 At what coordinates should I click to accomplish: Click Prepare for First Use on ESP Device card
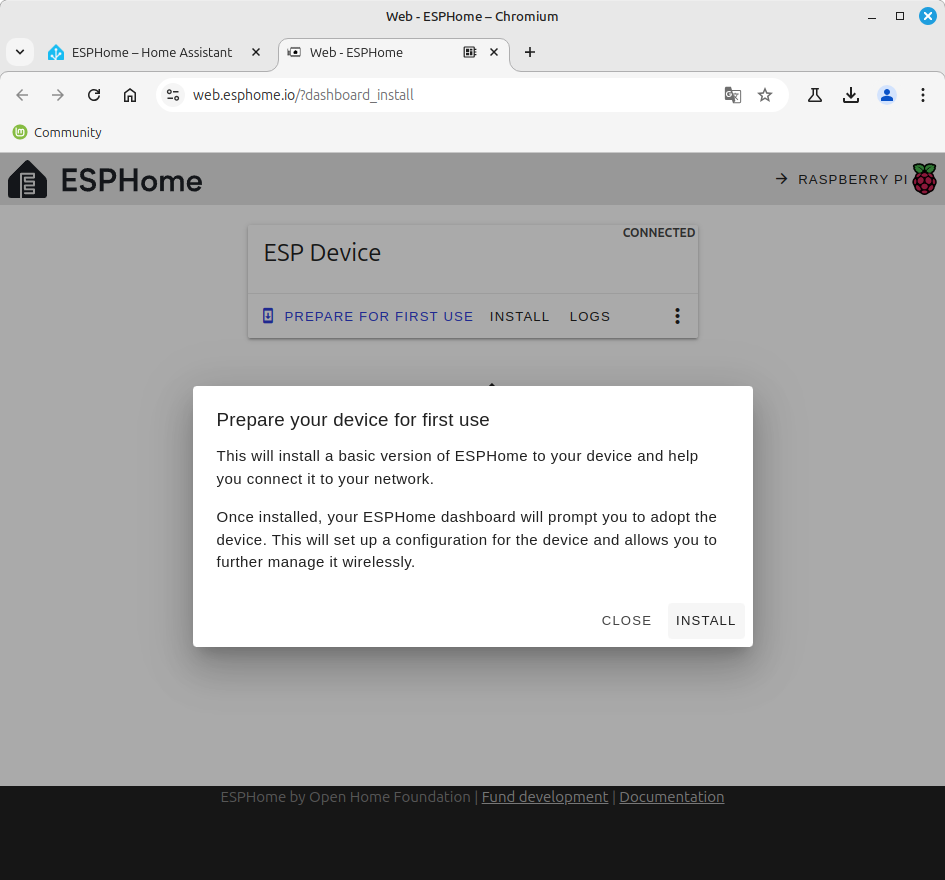pyautogui.click(x=368, y=316)
